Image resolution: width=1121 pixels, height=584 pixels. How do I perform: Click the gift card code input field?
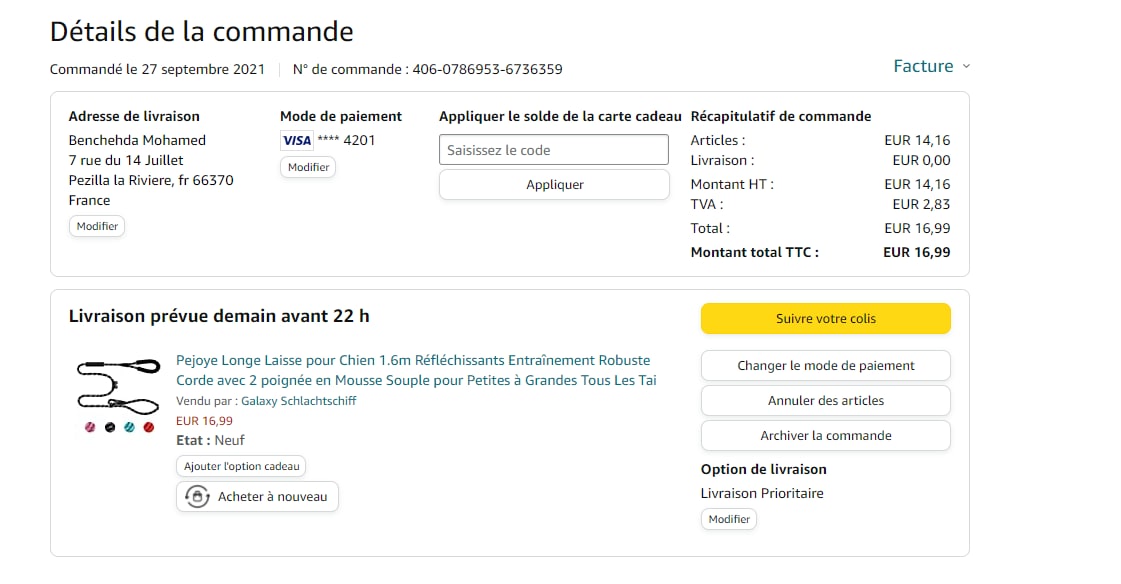pyautogui.click(x=553, y=150)
